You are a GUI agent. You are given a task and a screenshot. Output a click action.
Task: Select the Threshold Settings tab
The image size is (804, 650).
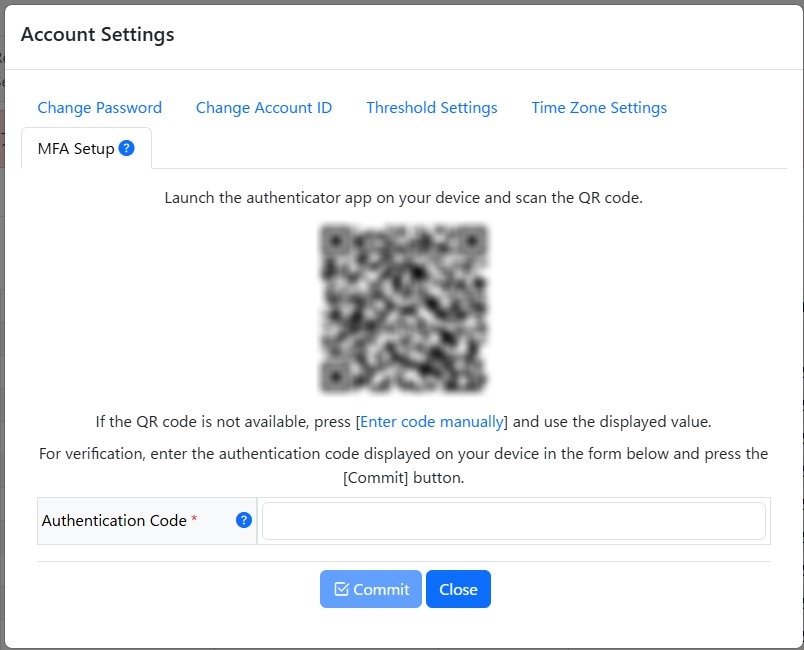coord(431,107)
